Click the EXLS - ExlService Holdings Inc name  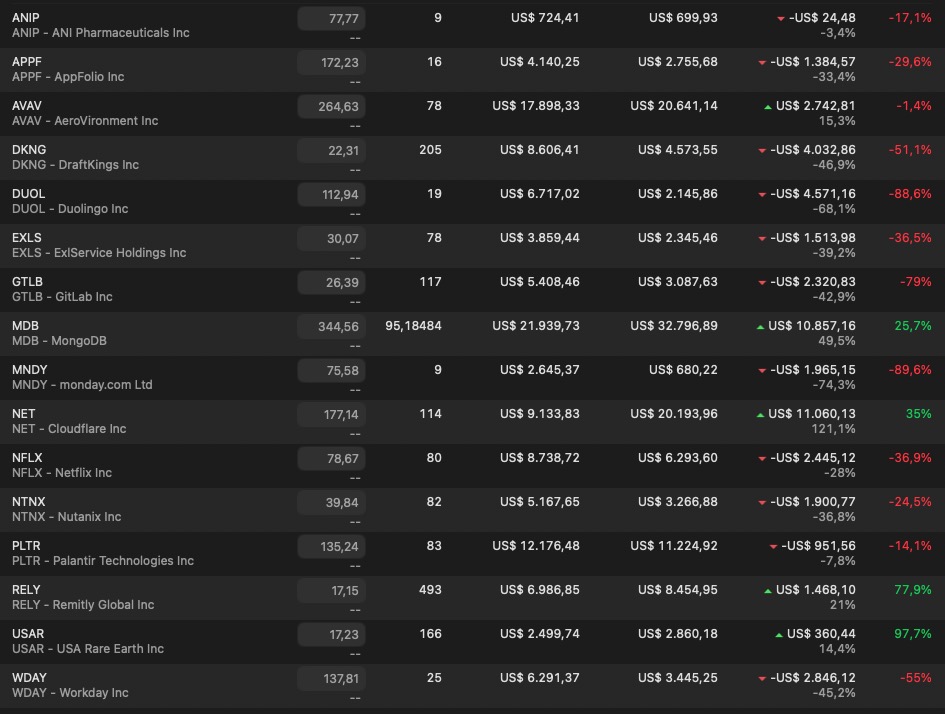tap(99, 253)
